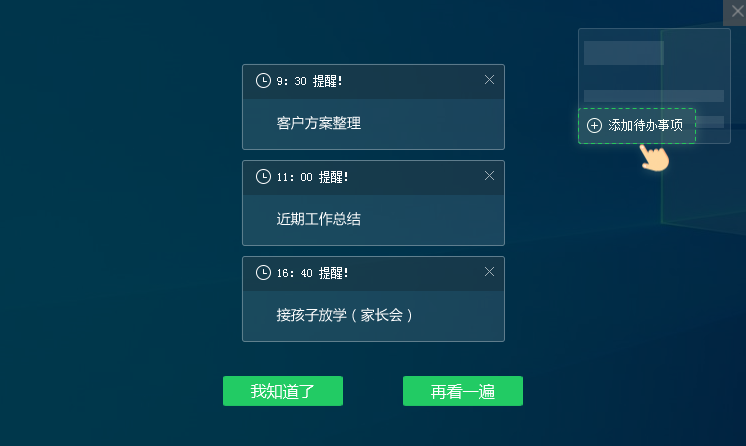Select the 客户方案整理 reminder text
746x446 pixels.
coord(319,124)
